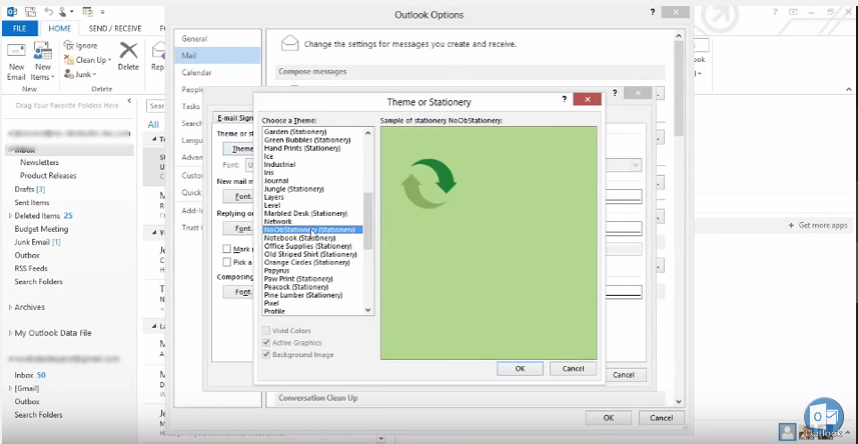Collapse the folder pane with the arrow
The width and height of the screenshot is (858, 444).
(x=129, y=101)
